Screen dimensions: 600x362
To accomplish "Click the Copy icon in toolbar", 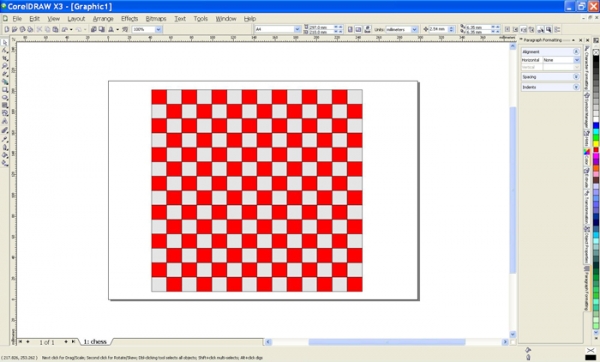I will [47, 29].
